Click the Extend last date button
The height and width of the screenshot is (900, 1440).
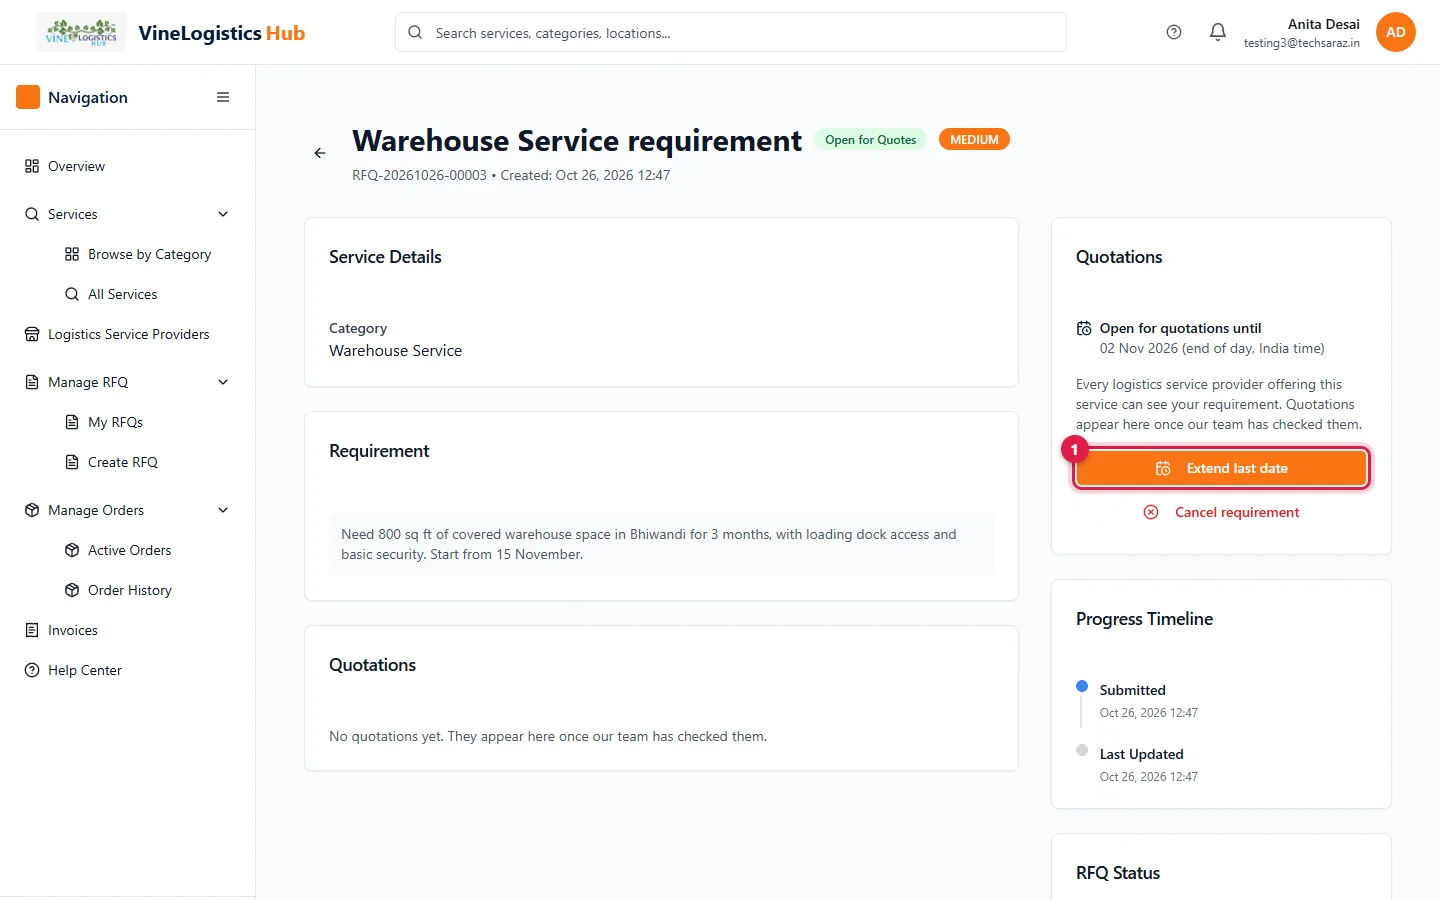coord(1221,468)
